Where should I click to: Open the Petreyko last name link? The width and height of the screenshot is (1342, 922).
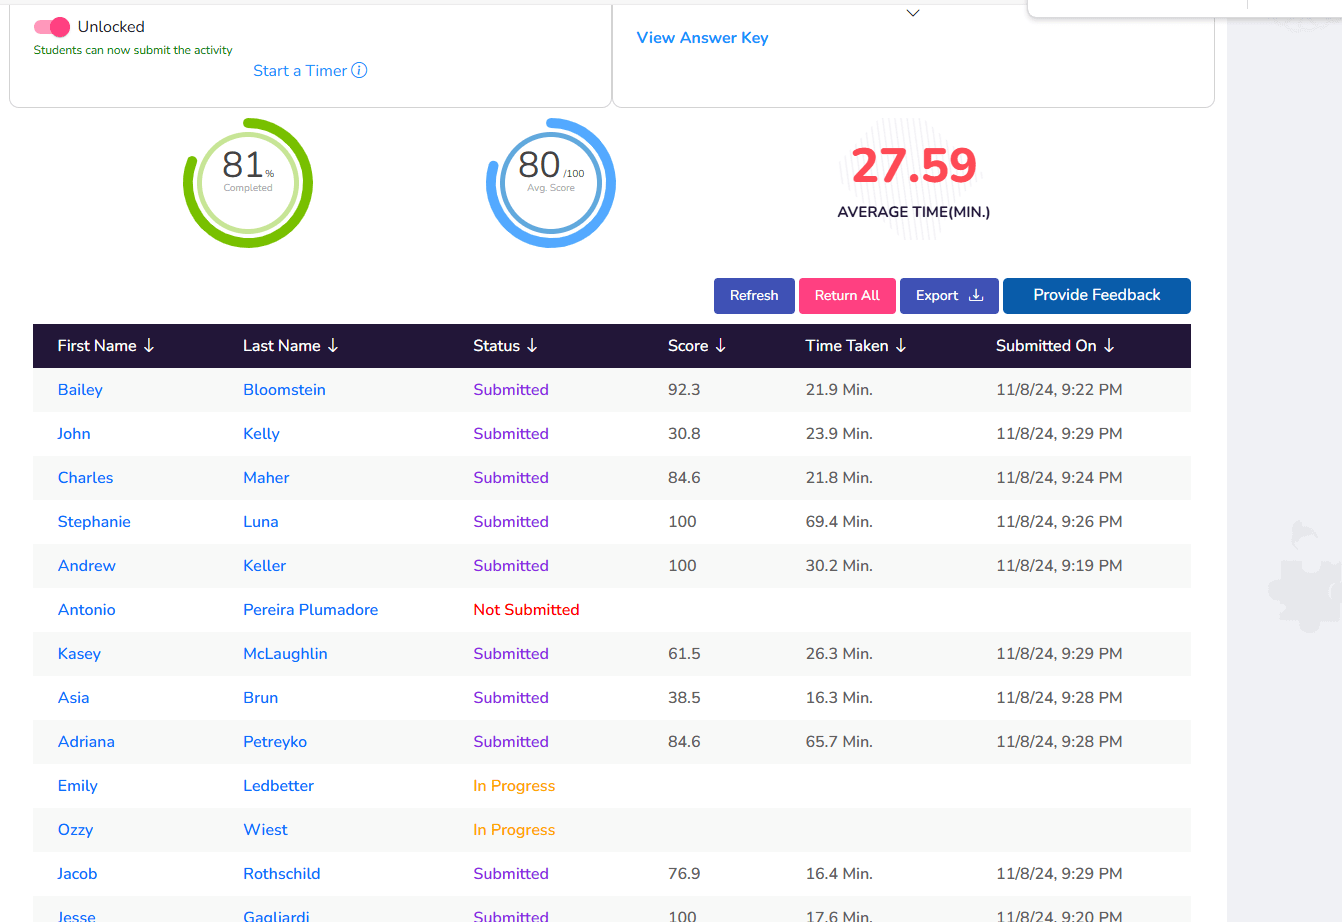click(x=275, y=742)
